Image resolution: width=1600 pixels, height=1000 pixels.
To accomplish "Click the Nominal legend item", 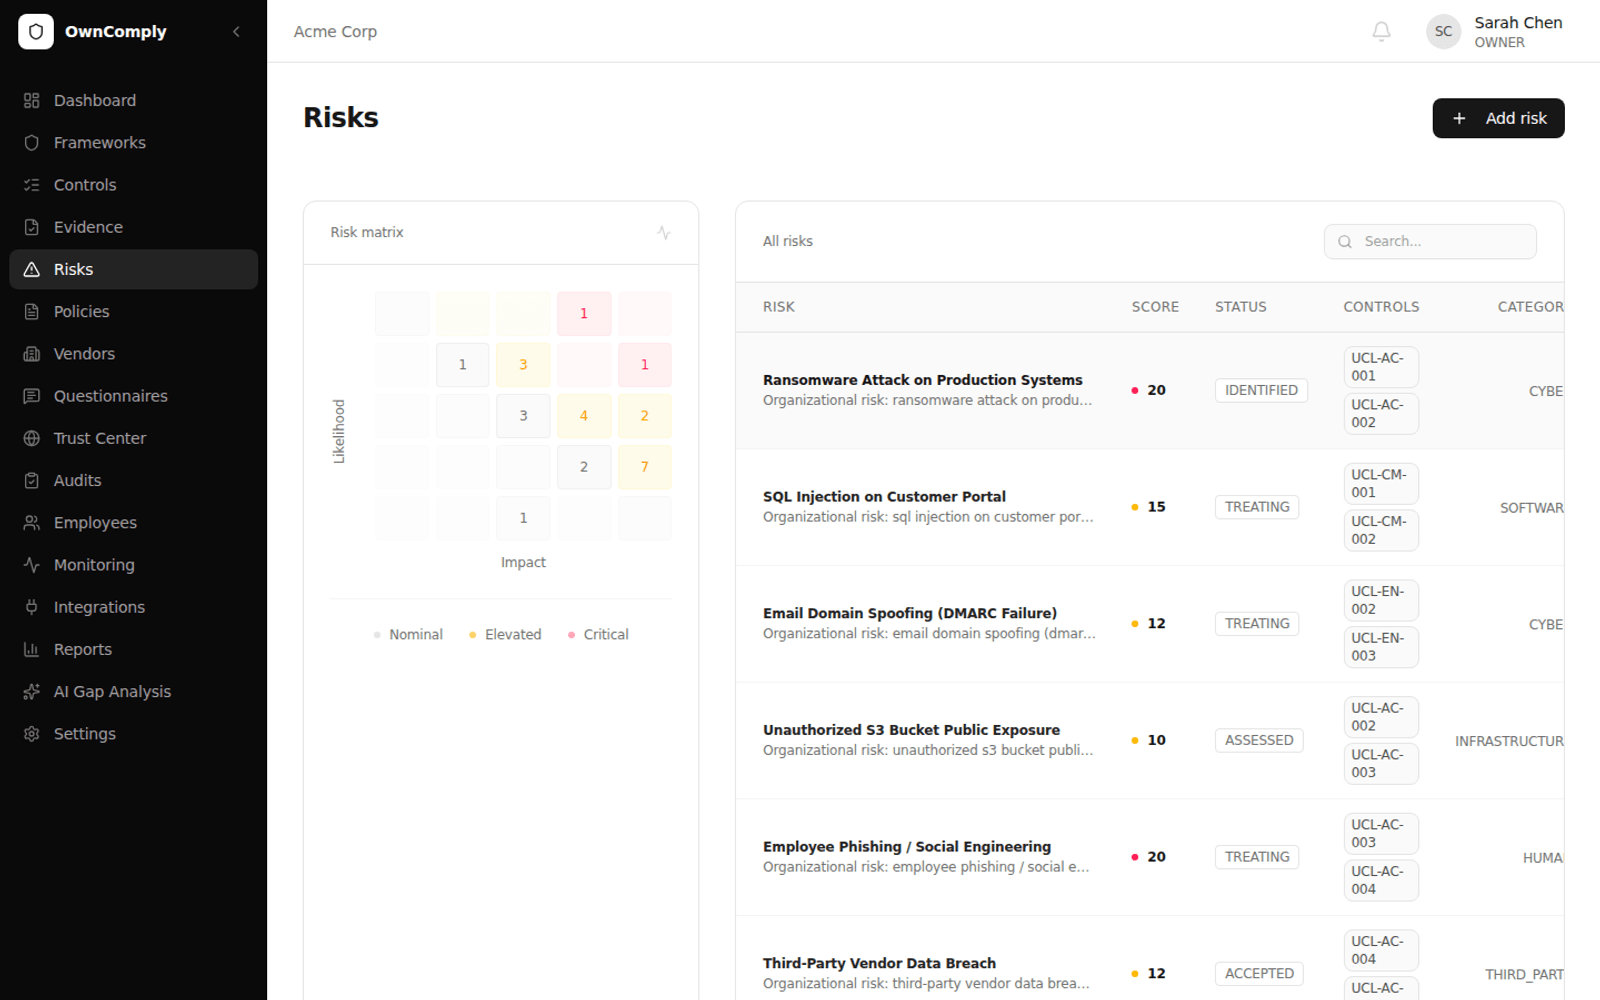I will coord(408,635).
